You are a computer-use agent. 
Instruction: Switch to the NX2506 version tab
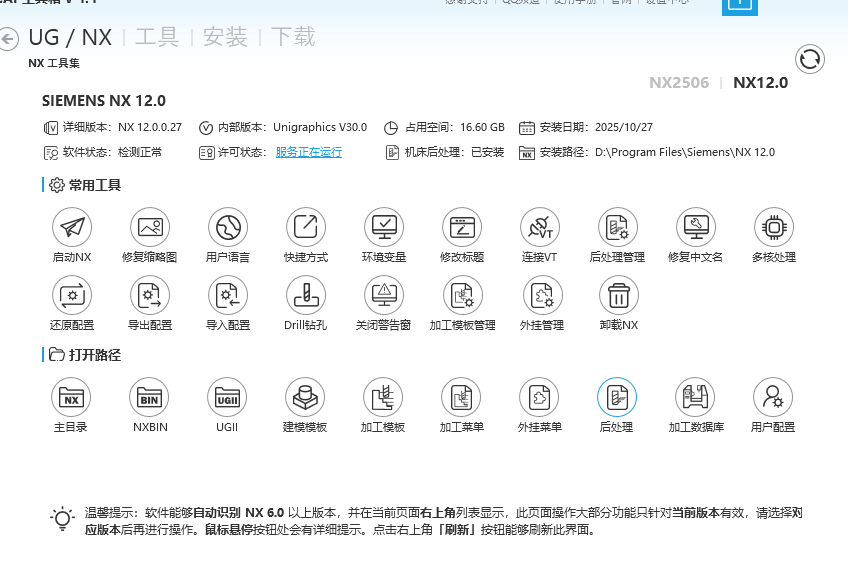[679, 83]
